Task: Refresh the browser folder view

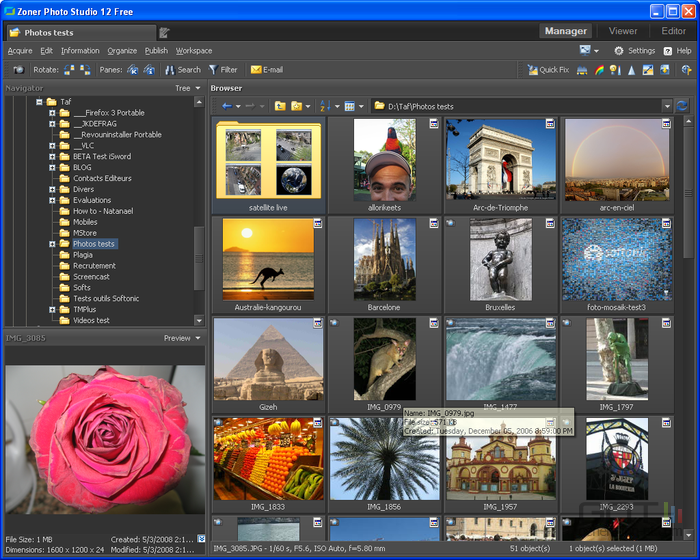Action: tap(682, 106)
